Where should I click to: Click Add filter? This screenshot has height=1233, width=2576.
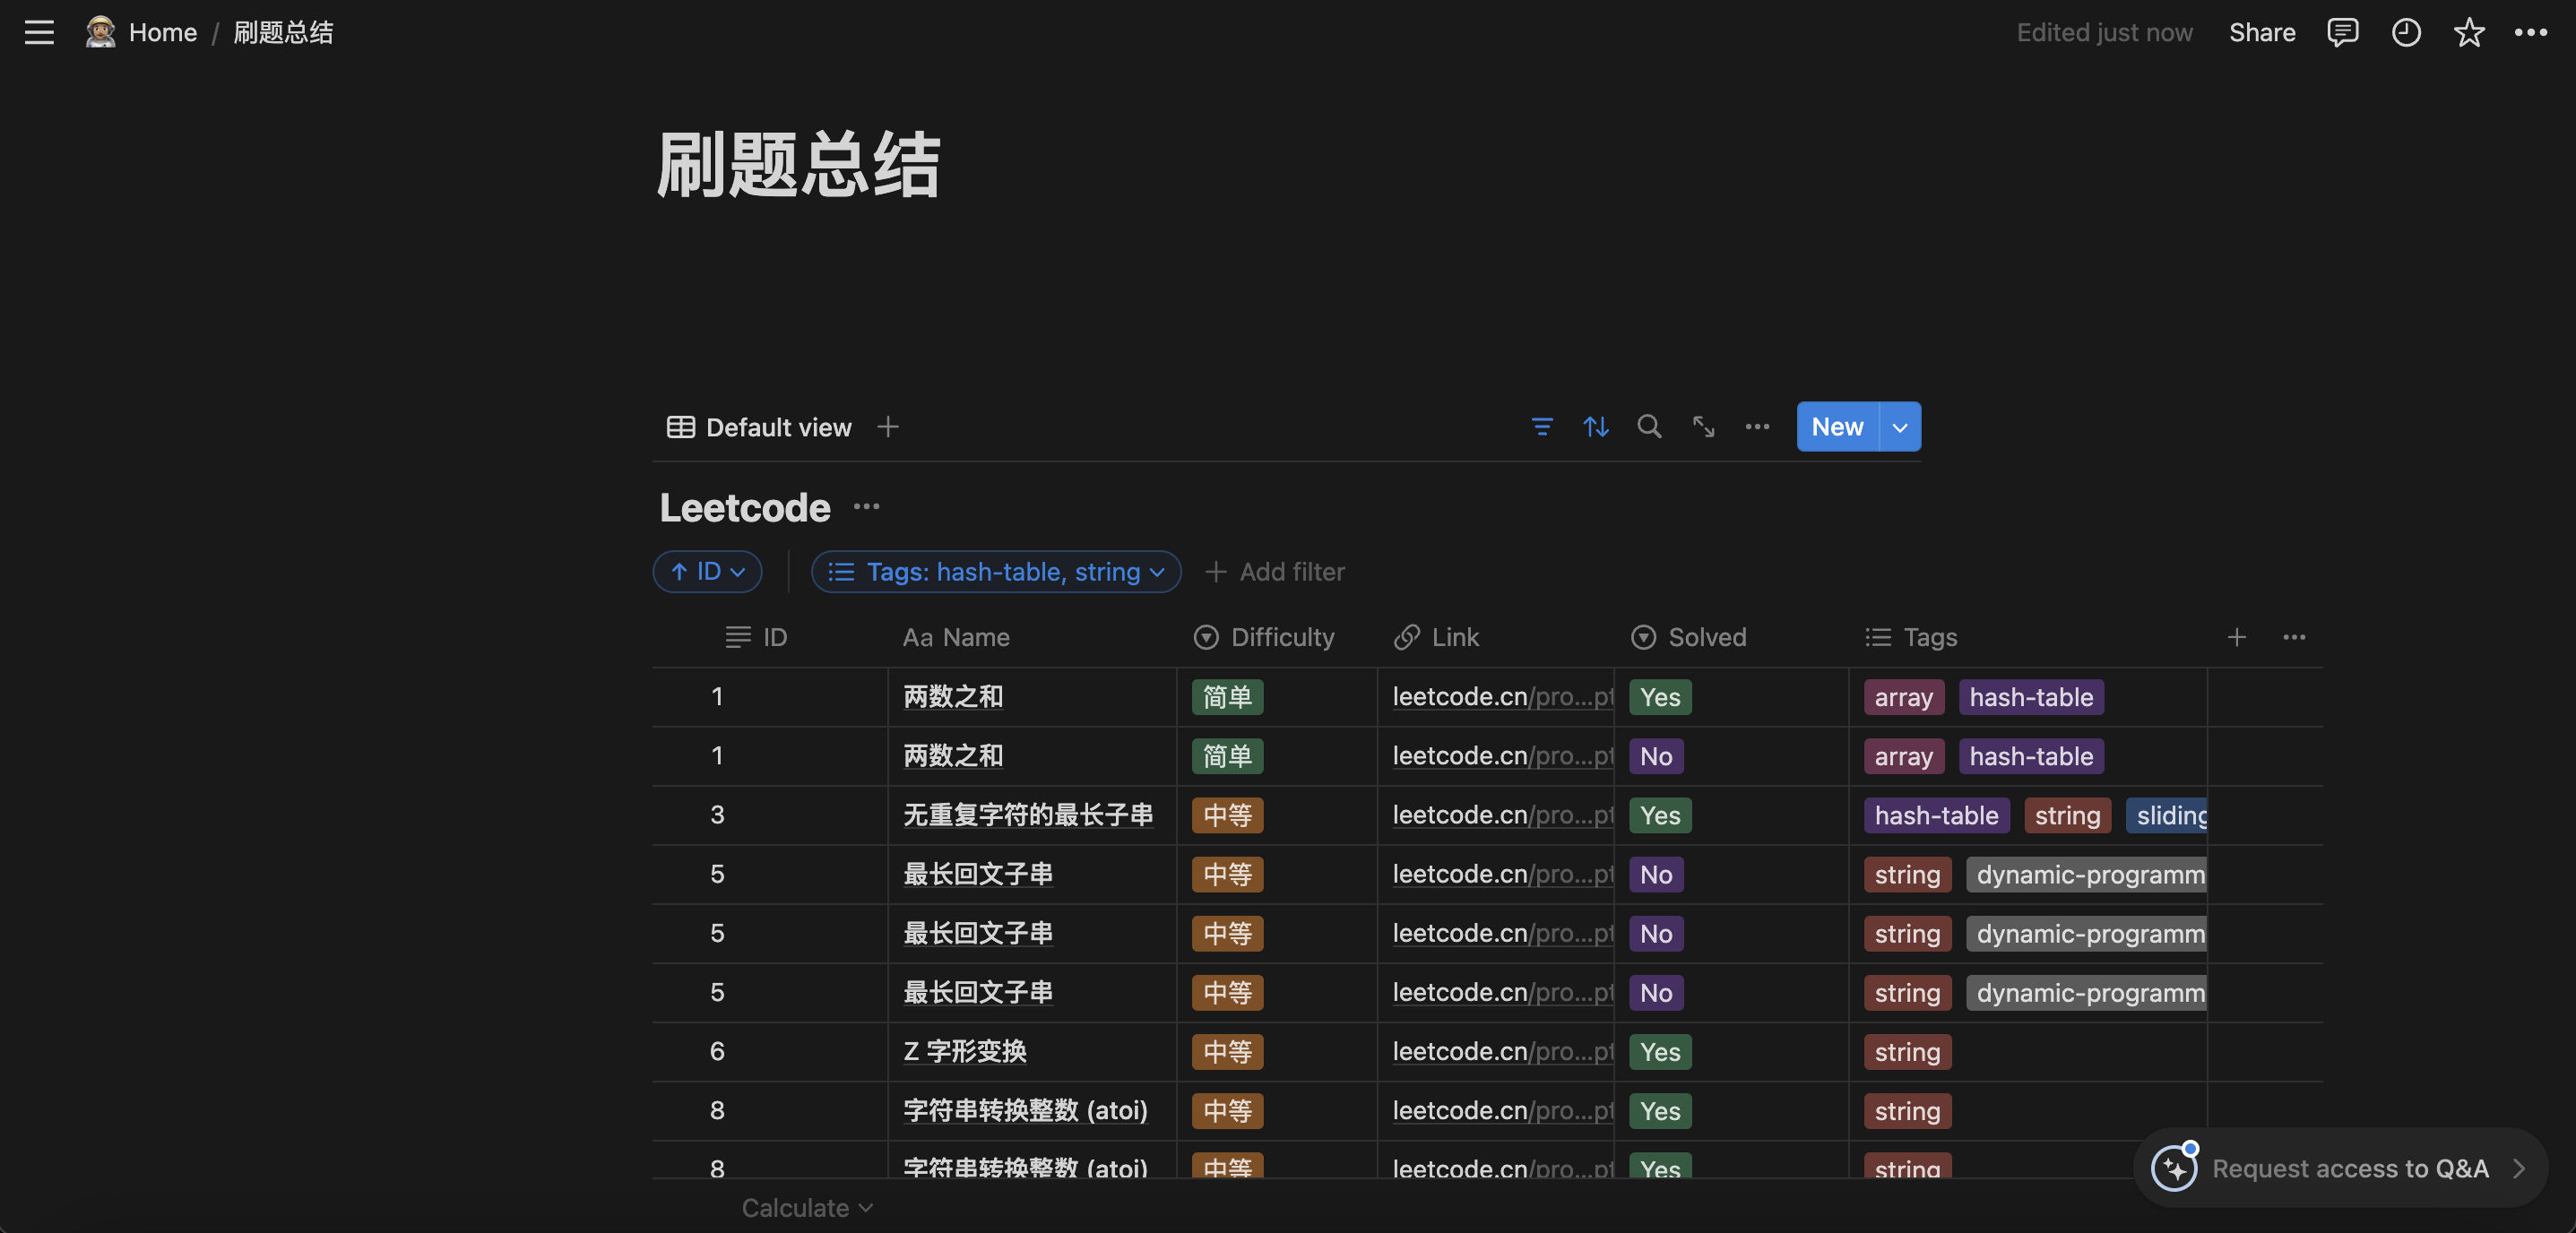[1275, 572]
